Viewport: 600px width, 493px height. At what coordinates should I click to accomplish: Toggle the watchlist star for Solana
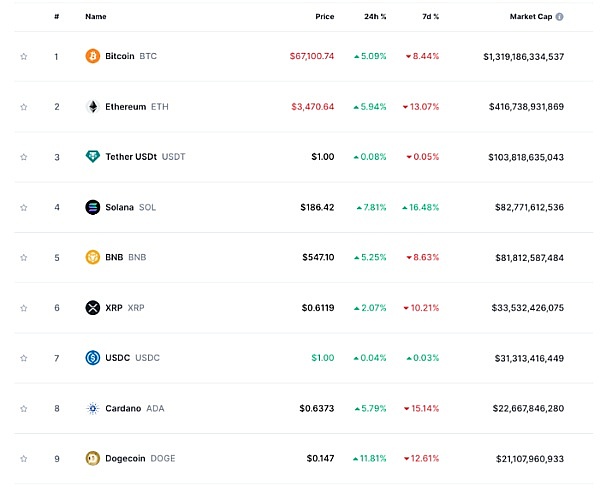(24, 208)
